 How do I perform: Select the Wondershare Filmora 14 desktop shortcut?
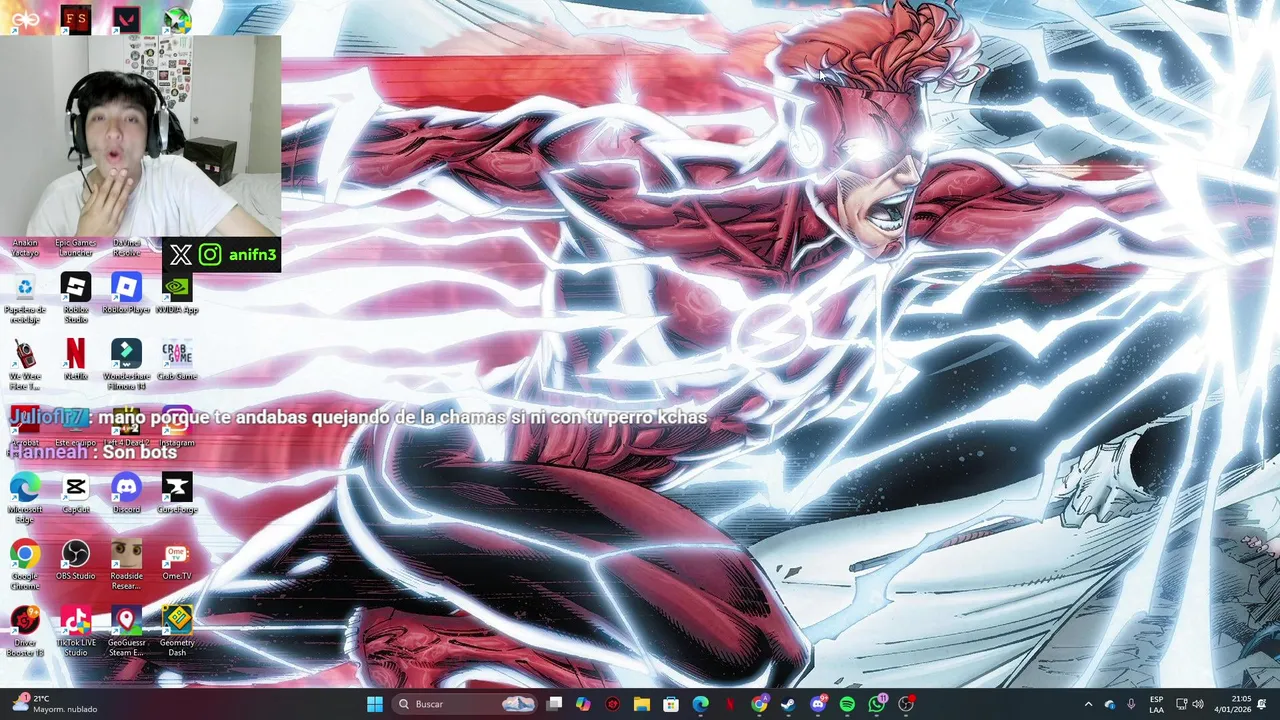click(x=126, y=364)
